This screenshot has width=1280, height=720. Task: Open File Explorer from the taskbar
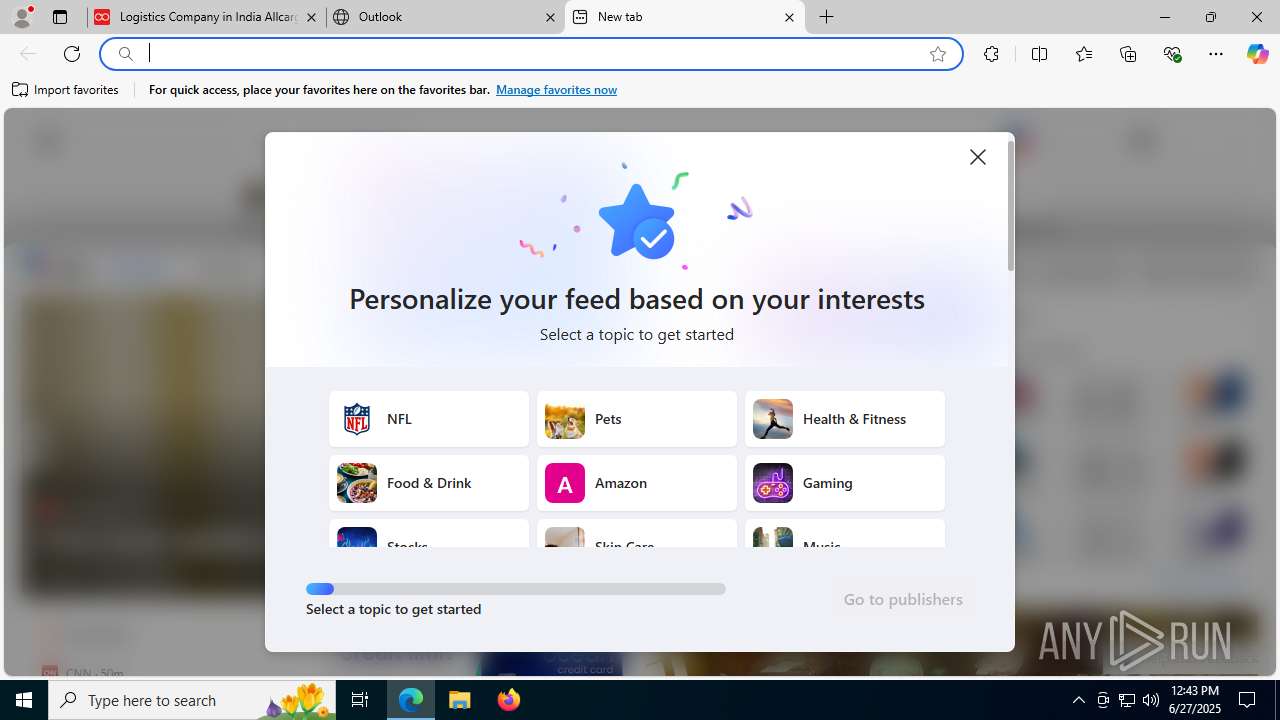[460, 700]
